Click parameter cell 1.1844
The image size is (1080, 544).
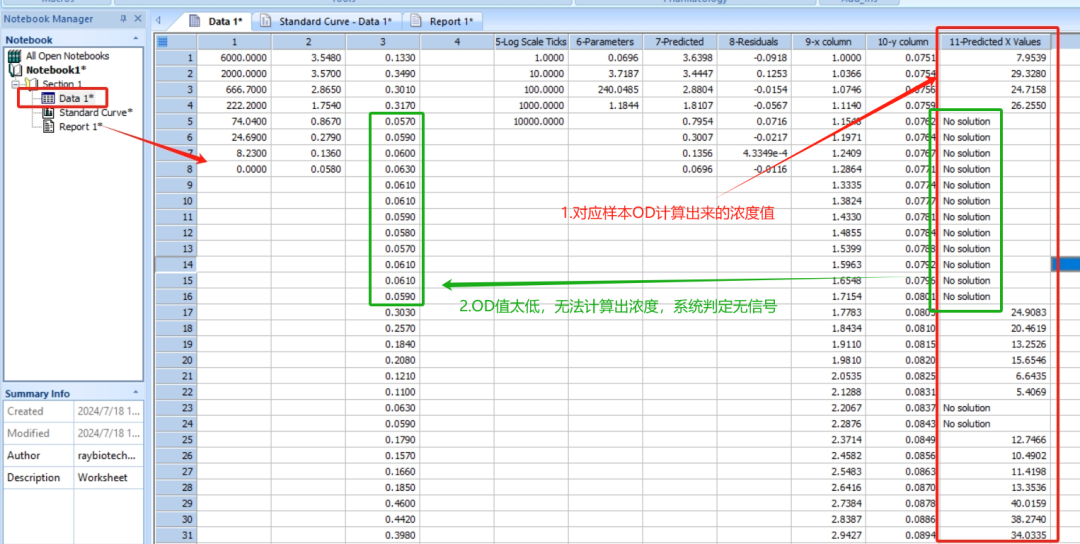point(605,105)
